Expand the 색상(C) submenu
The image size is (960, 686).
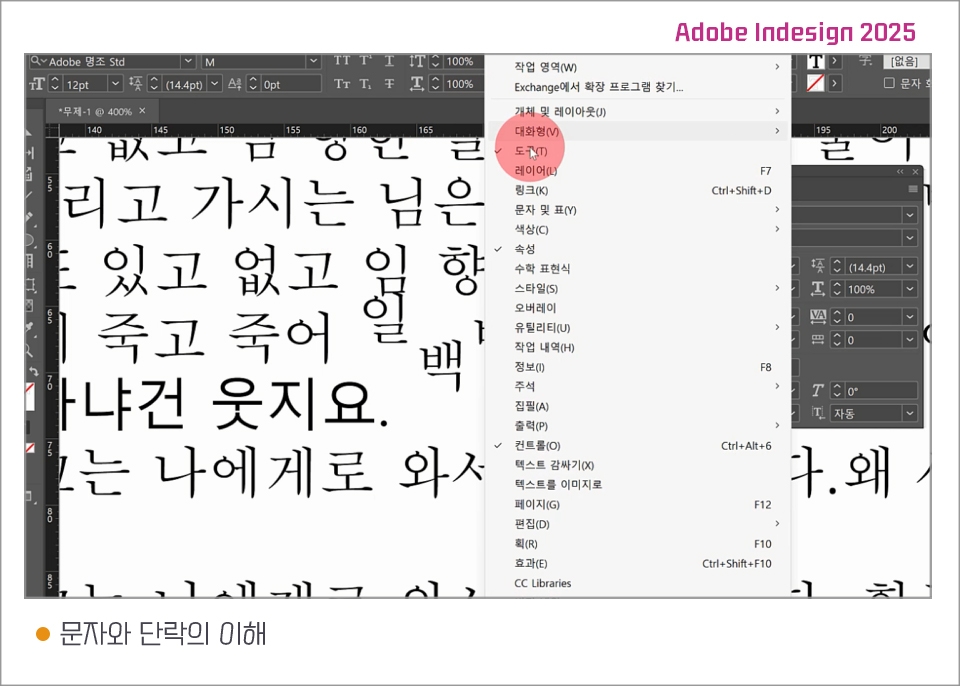tap(637, 229)
